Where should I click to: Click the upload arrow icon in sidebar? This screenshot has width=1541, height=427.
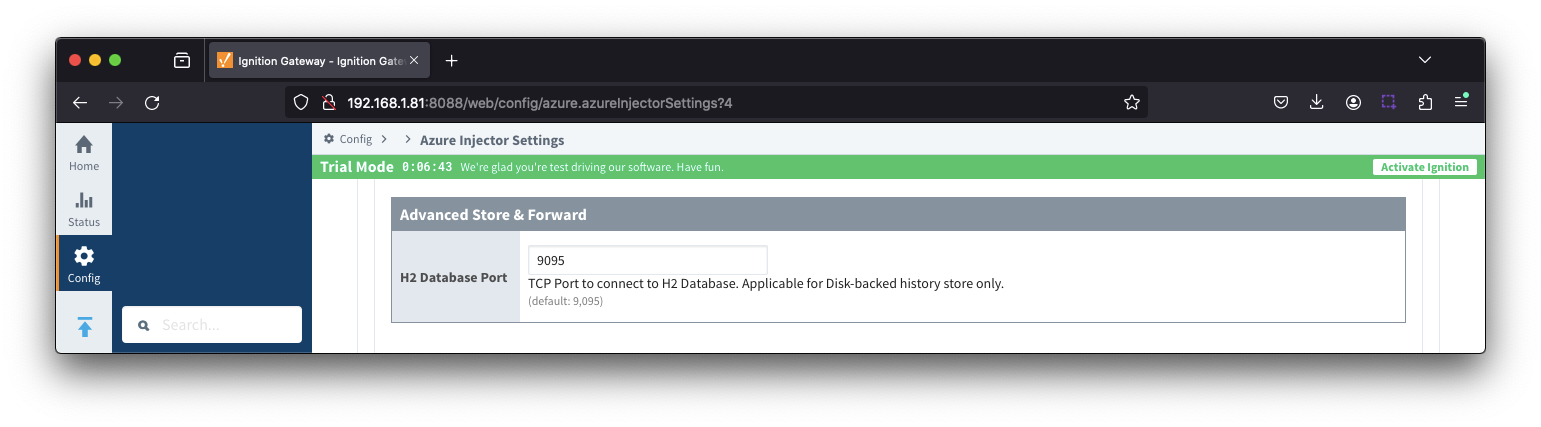pyautogui.click(x=84, y=327)
